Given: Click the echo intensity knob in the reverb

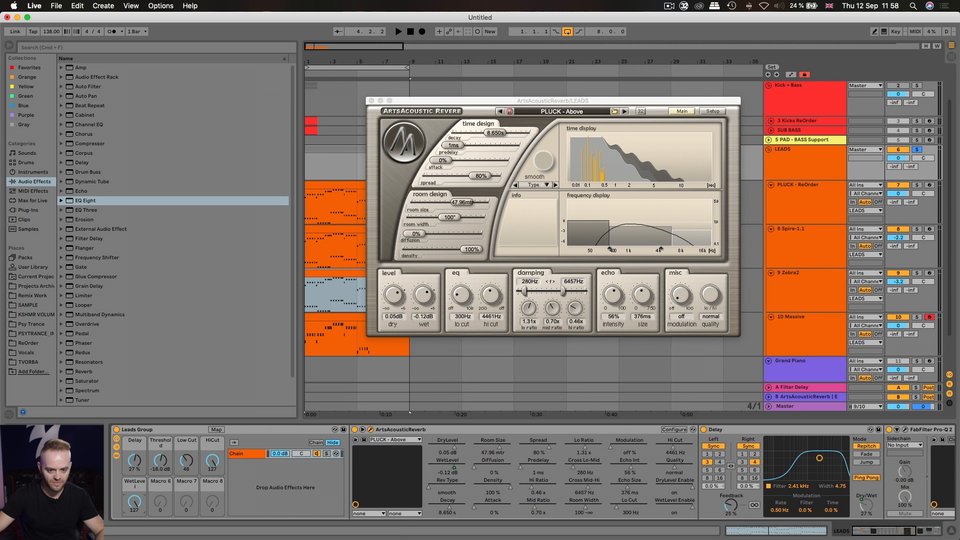Looking at the screenshot, I should 612,295.
